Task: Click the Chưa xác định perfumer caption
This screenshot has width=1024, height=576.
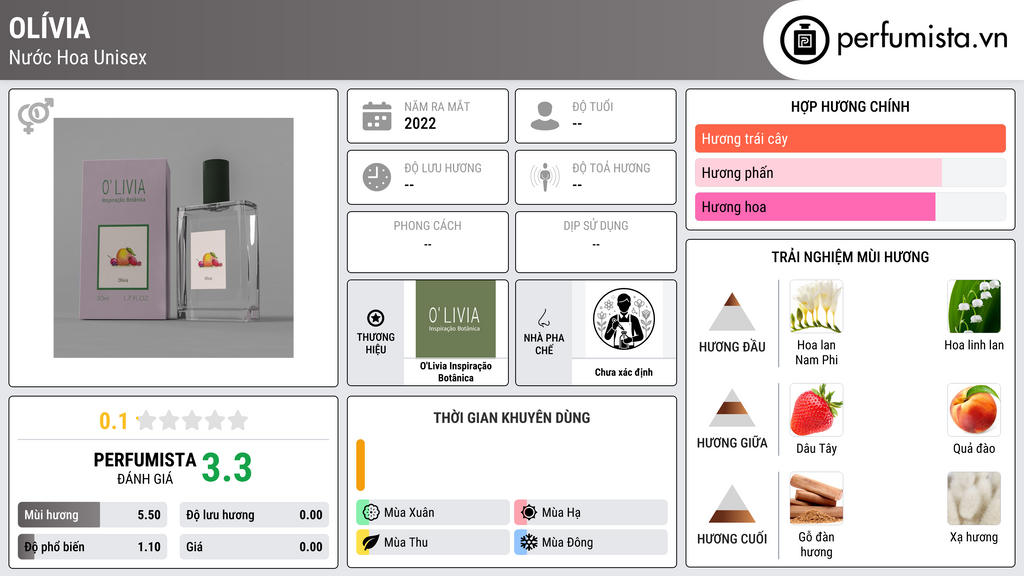Action: coord(624,372)
